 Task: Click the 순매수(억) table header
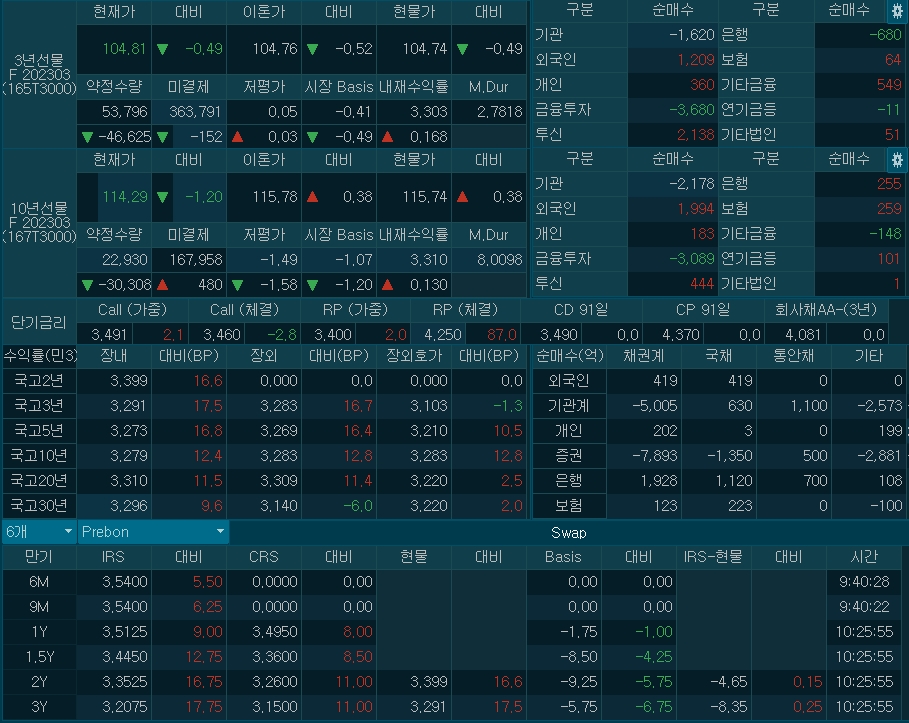(x=567, y=356)
